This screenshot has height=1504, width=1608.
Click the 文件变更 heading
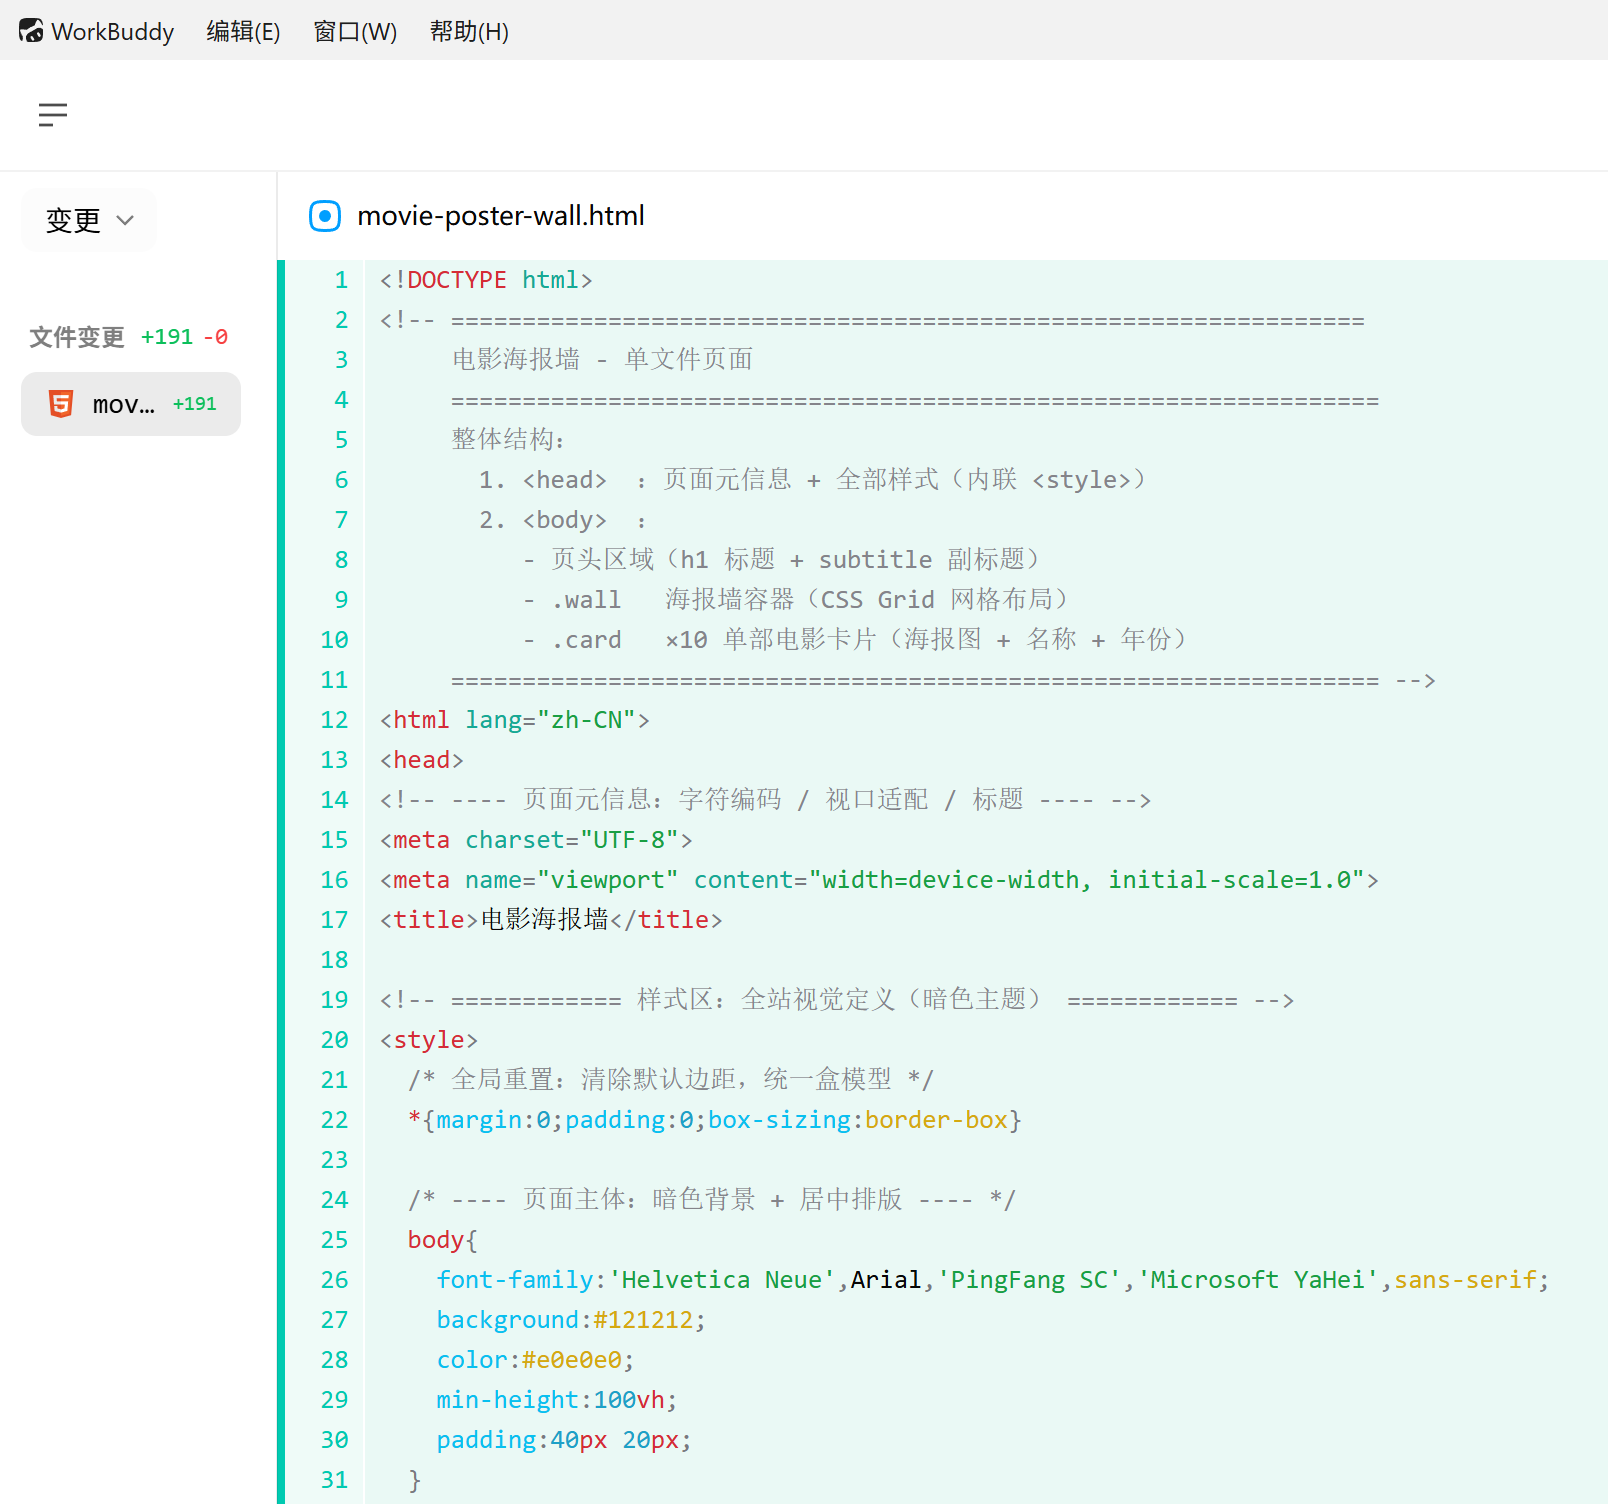click(77, 337)
